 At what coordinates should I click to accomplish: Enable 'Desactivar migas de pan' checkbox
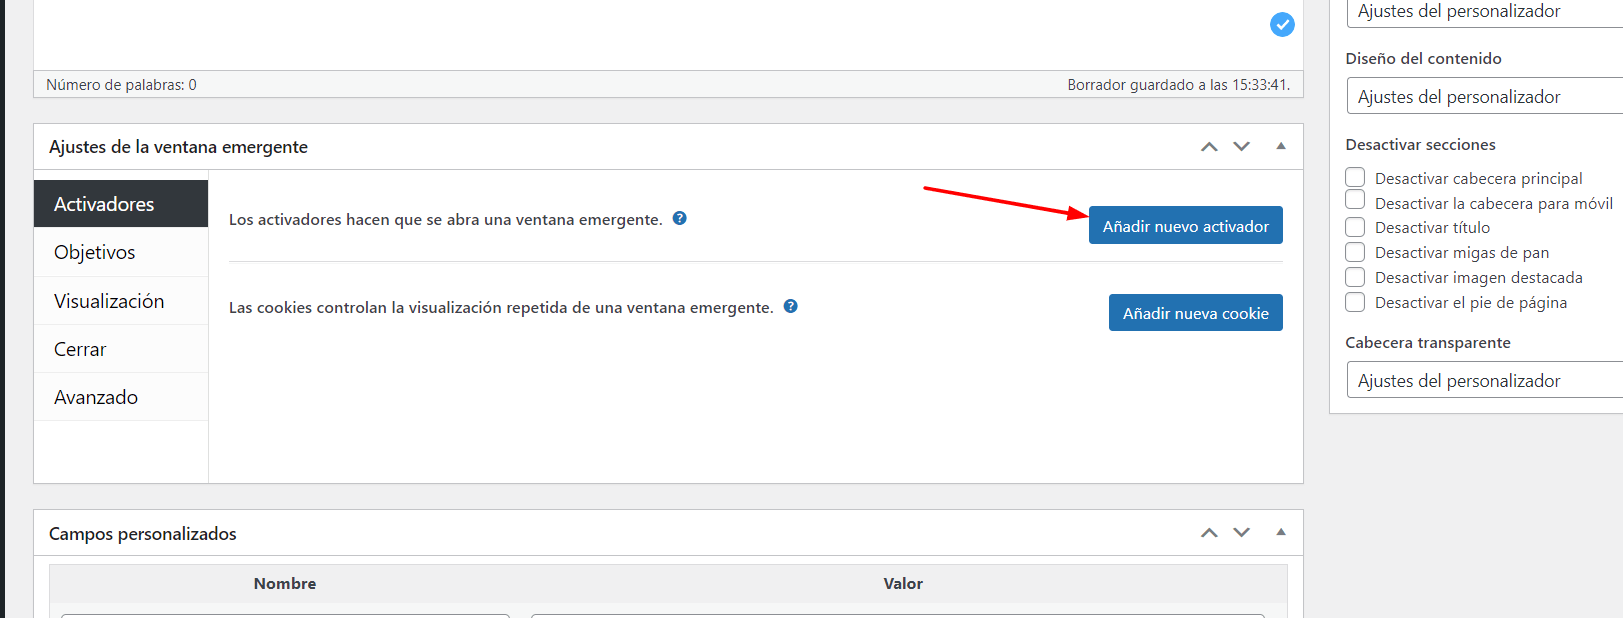point(1355,252)
